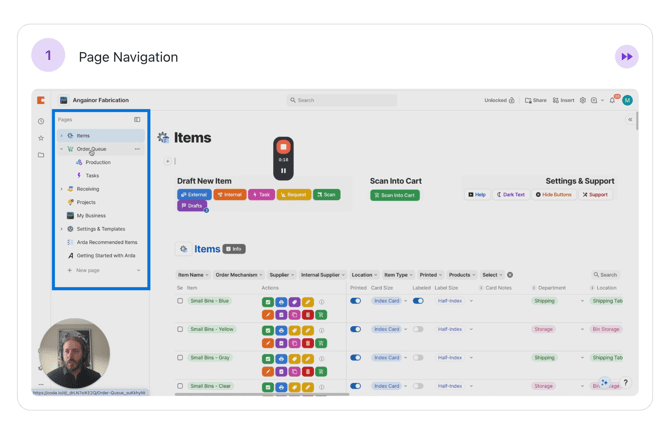670x430 pixels.
Task: Collapse the right panel with double chevron
Action: (x=630, y=119)
